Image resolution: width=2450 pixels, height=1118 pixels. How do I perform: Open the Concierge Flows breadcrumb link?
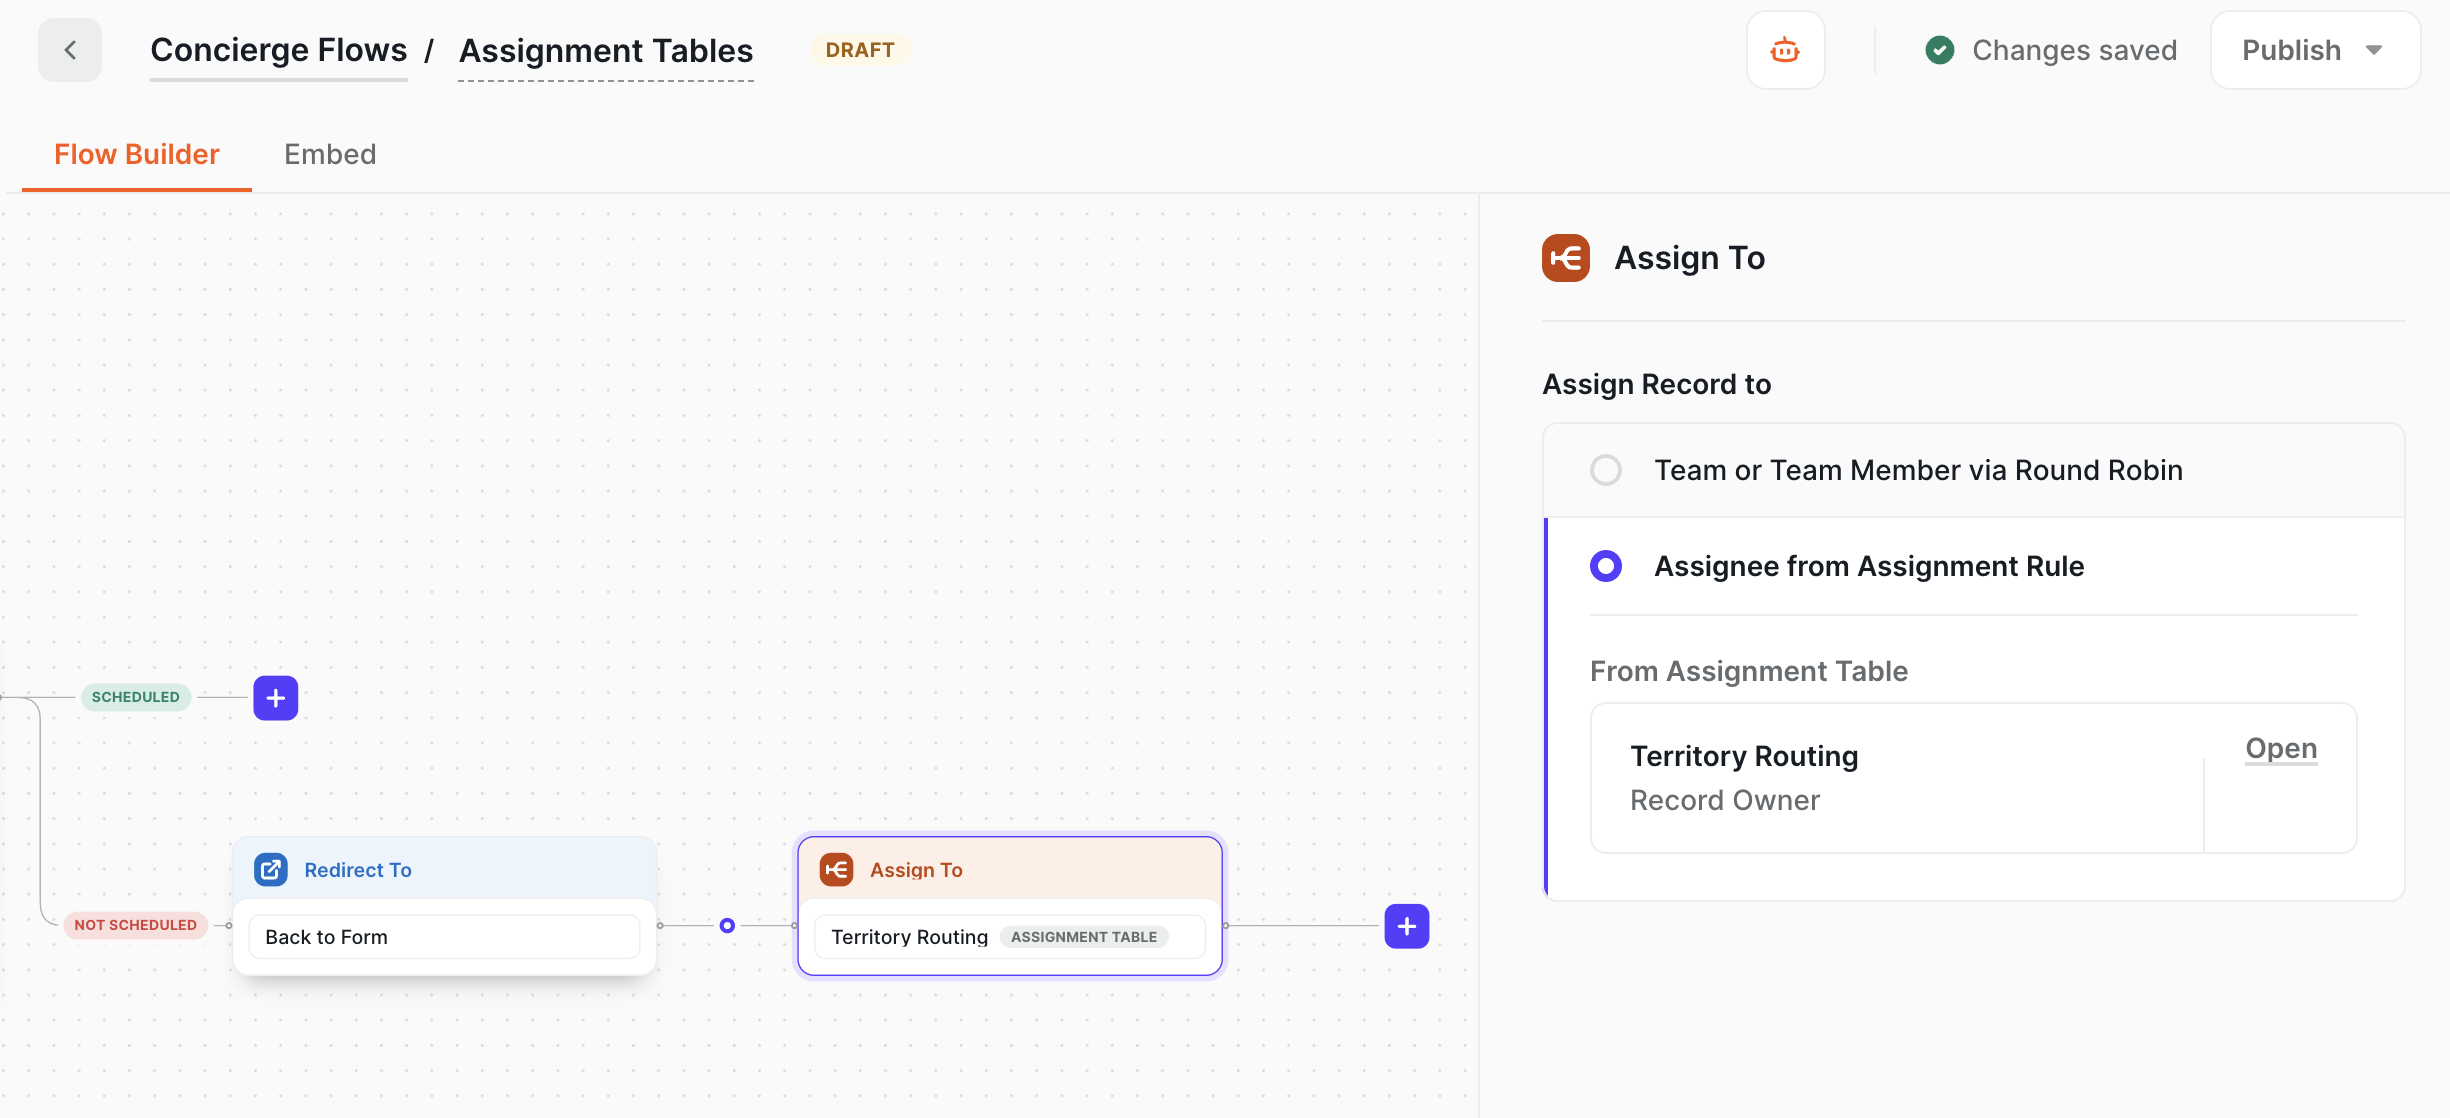click(x=279, y=50)
